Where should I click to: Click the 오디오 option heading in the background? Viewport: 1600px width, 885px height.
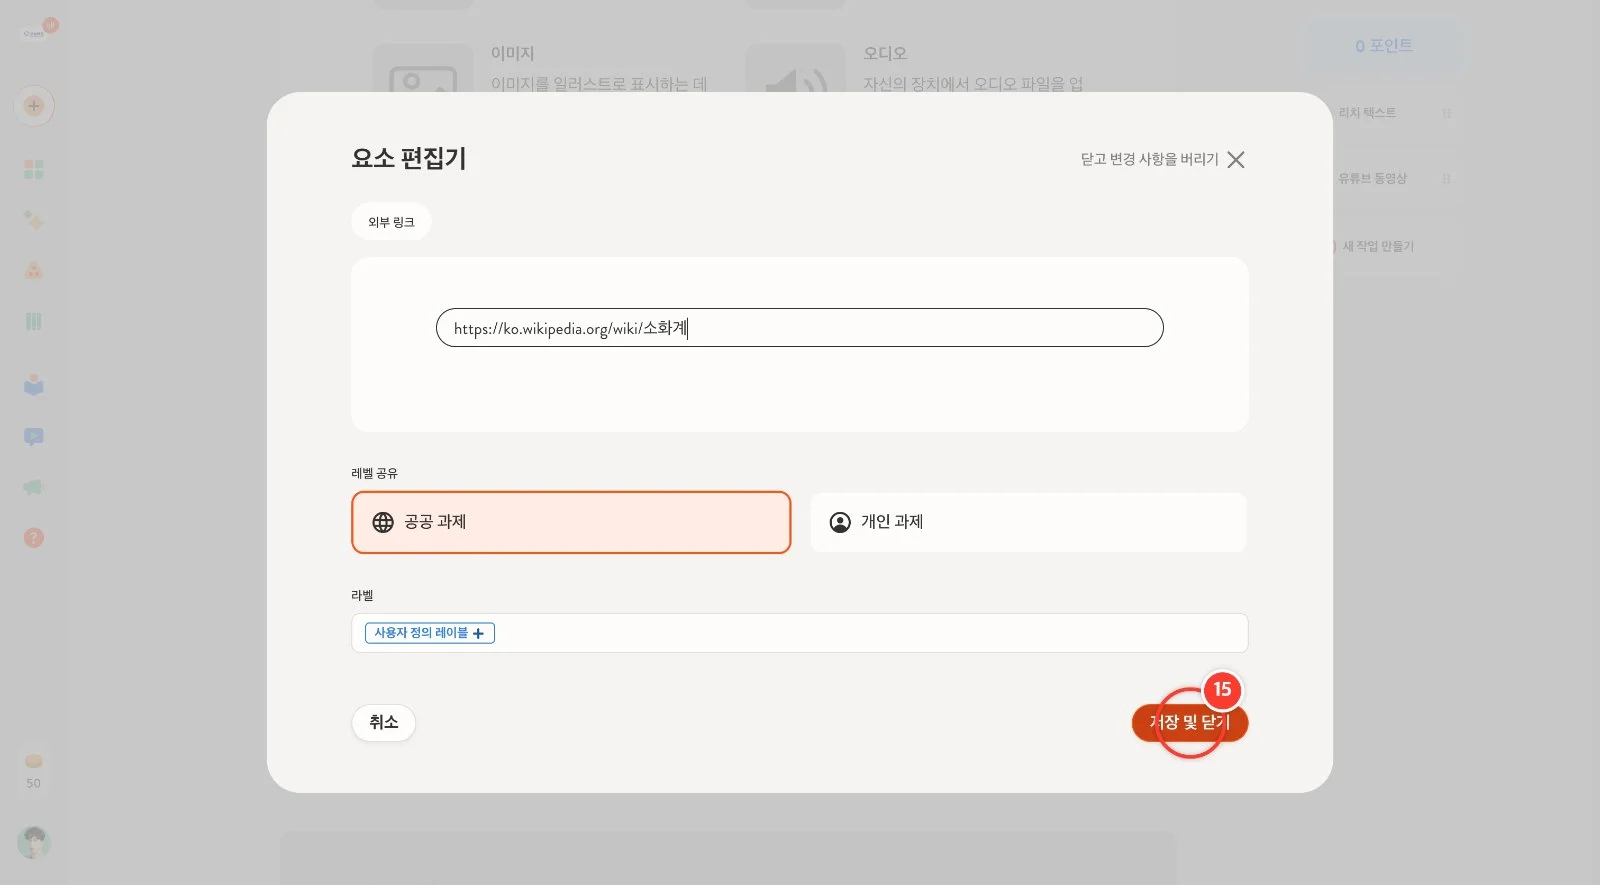pos(885,53)
